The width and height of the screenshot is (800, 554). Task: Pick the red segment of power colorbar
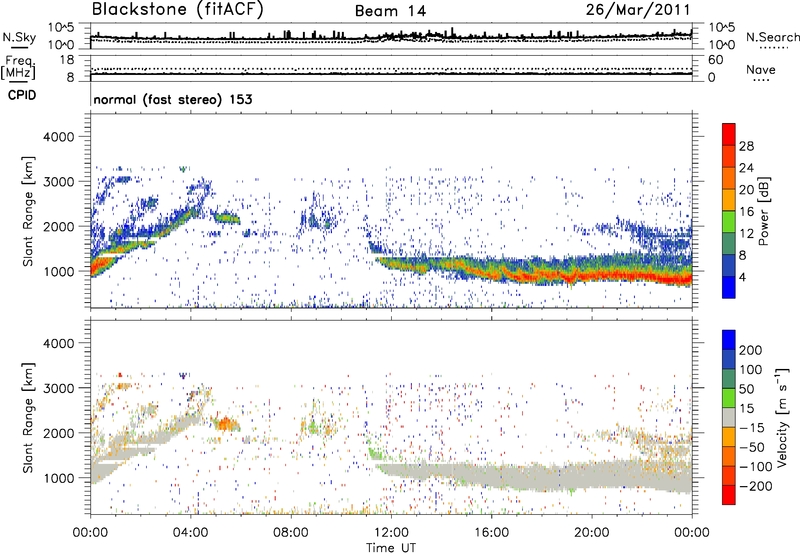pos(729,134)
